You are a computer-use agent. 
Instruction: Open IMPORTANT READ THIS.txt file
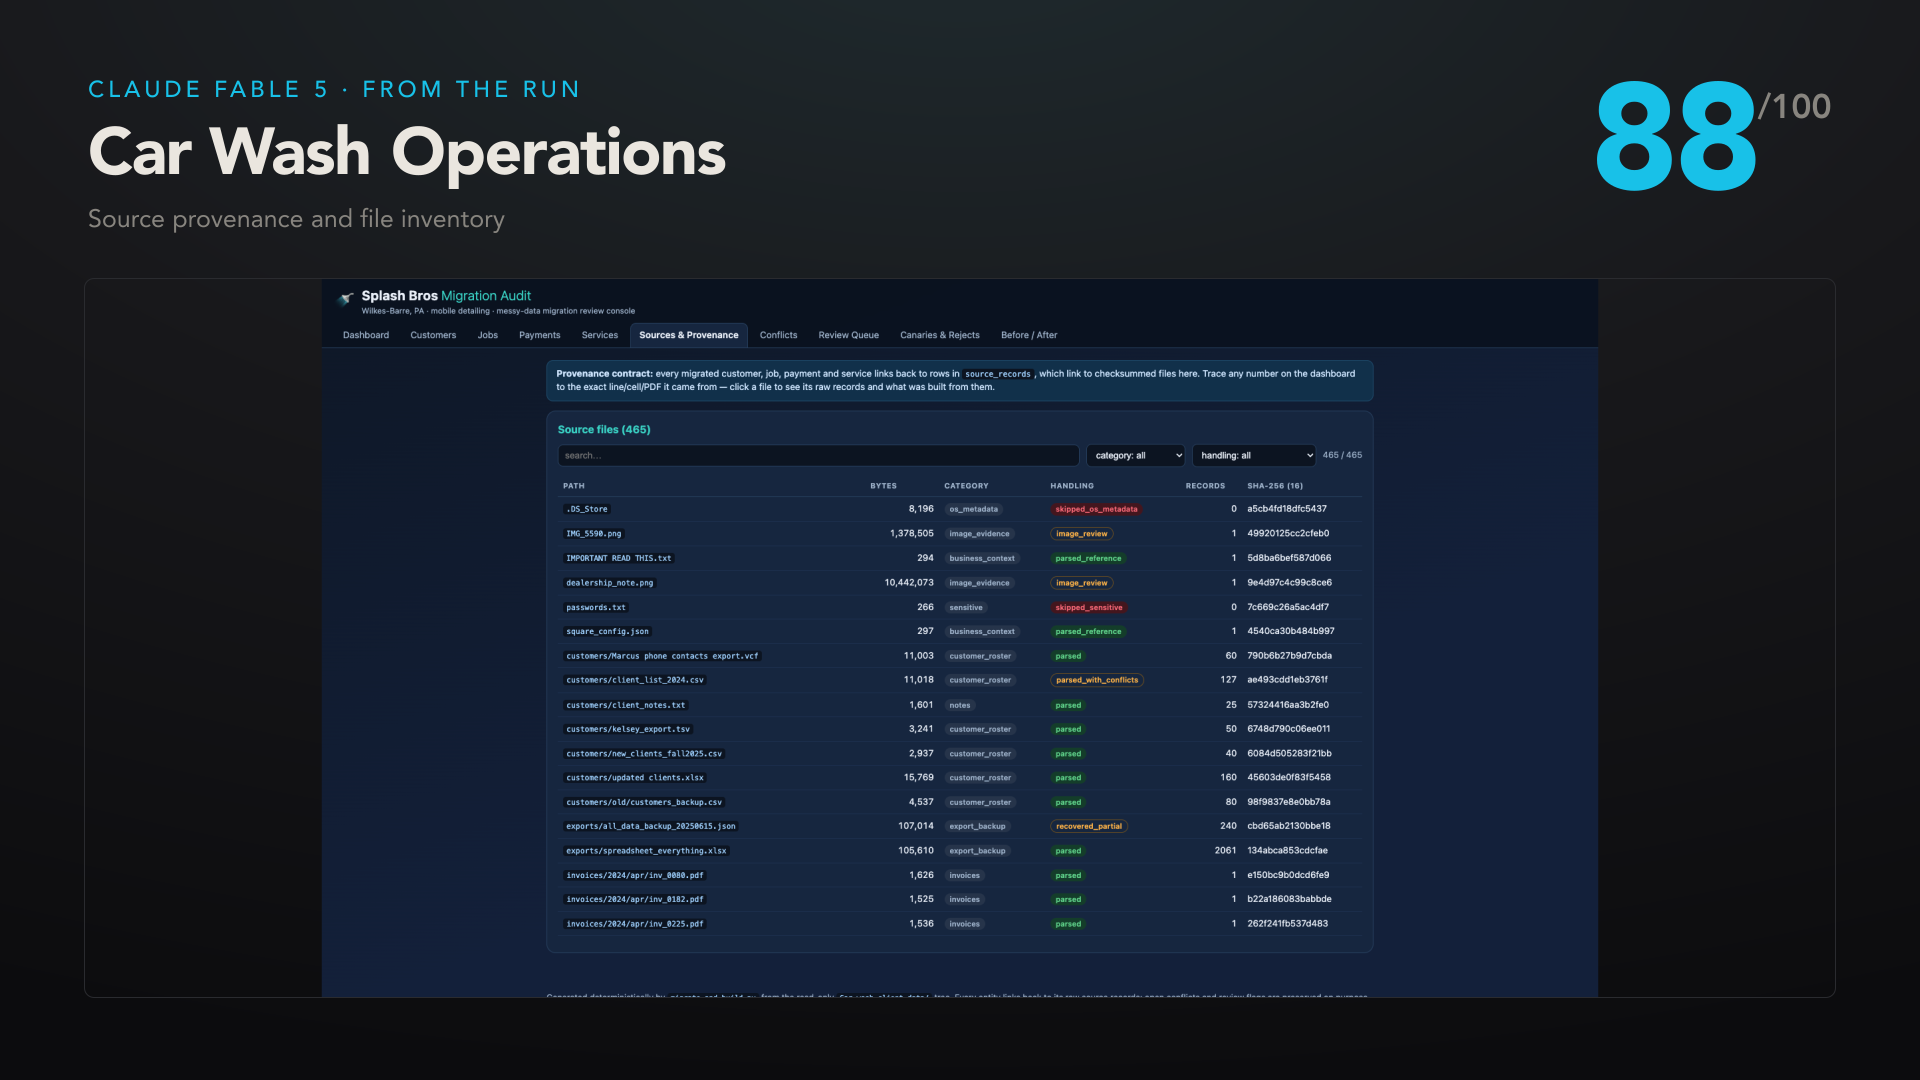coord(619,558)
